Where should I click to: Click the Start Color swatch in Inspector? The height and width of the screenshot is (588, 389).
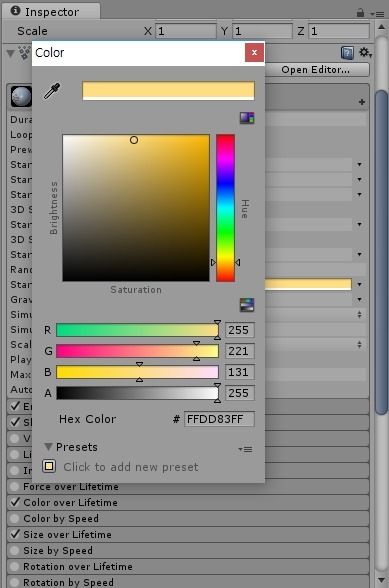pyautogui.click(x=308, y=284)
